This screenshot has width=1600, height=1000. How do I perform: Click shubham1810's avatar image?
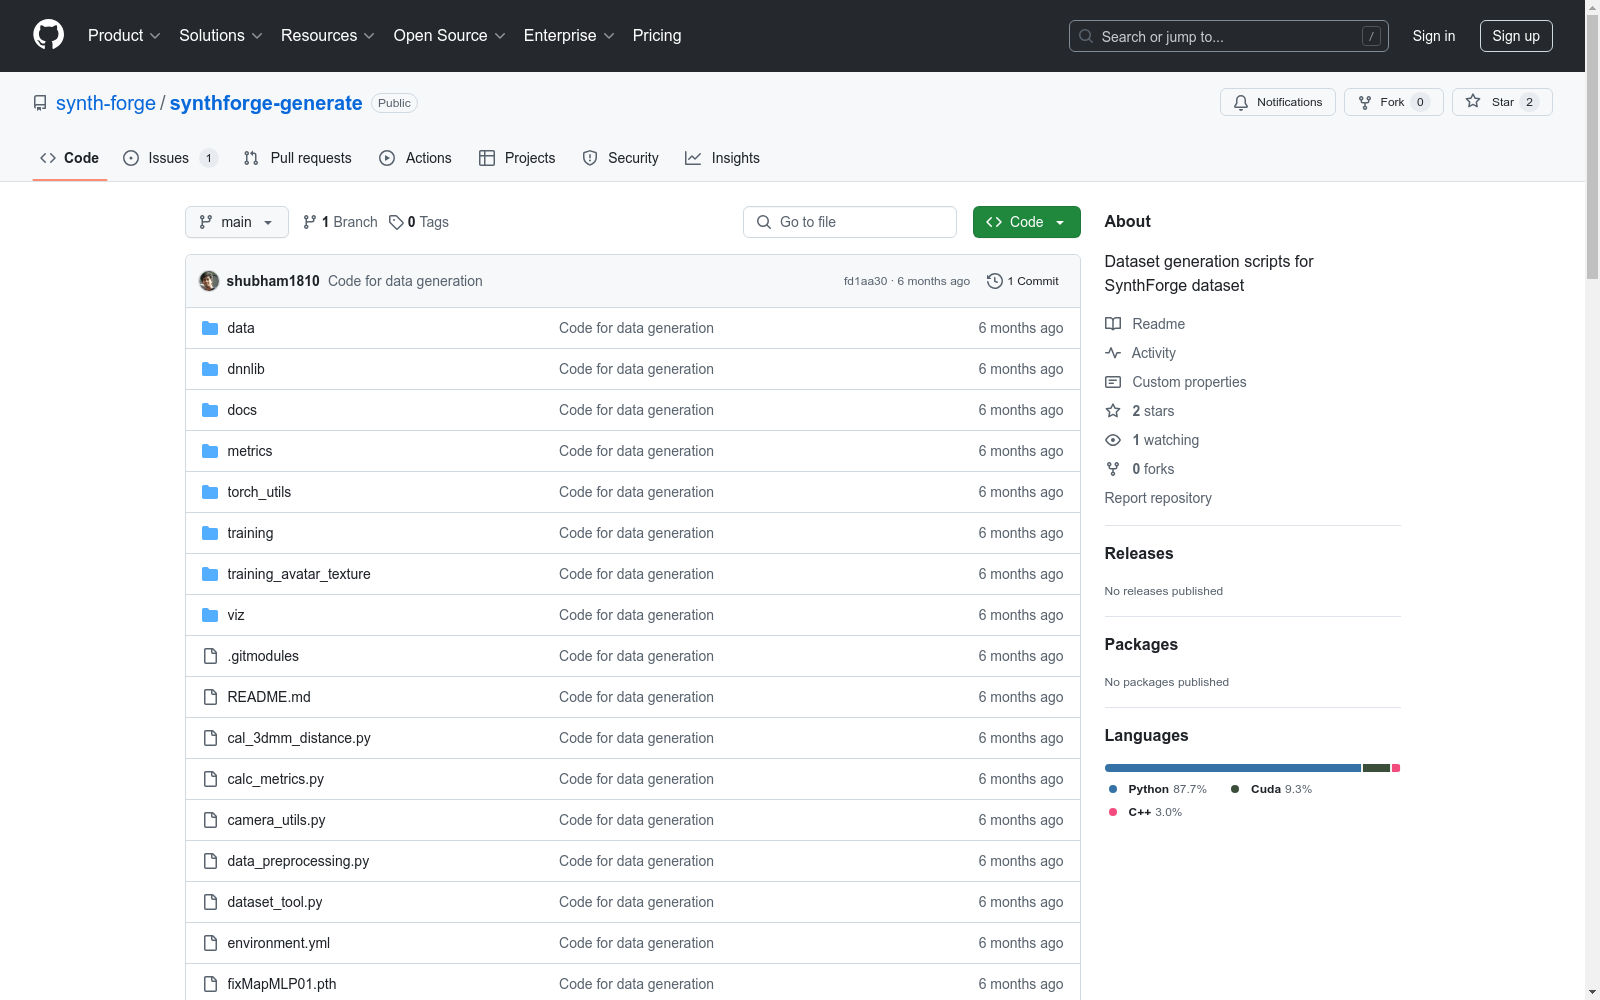209,281
